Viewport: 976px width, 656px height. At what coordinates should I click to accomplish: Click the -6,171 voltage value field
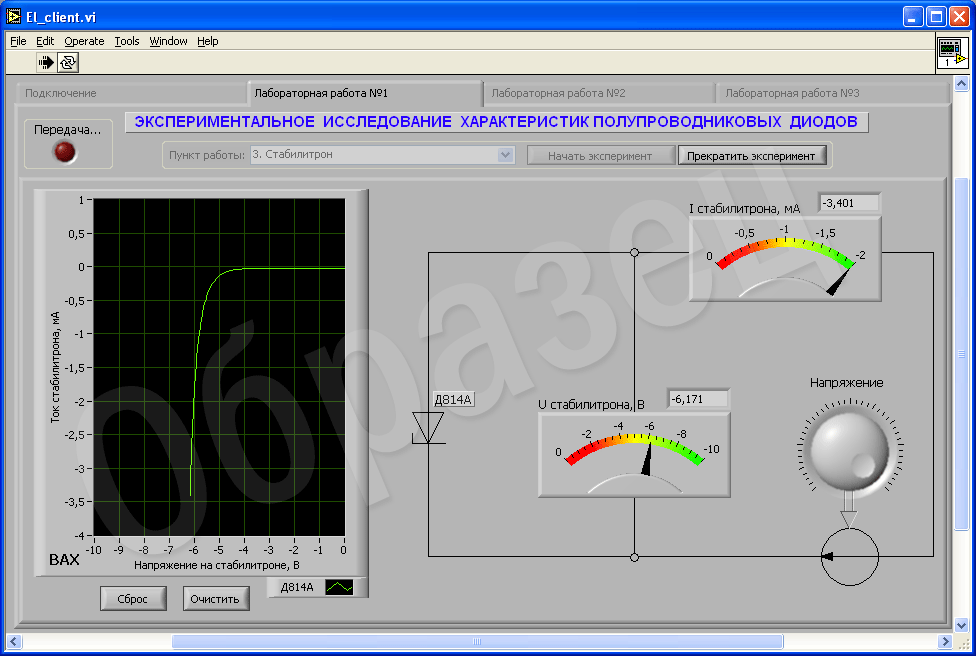click(698, 399)
